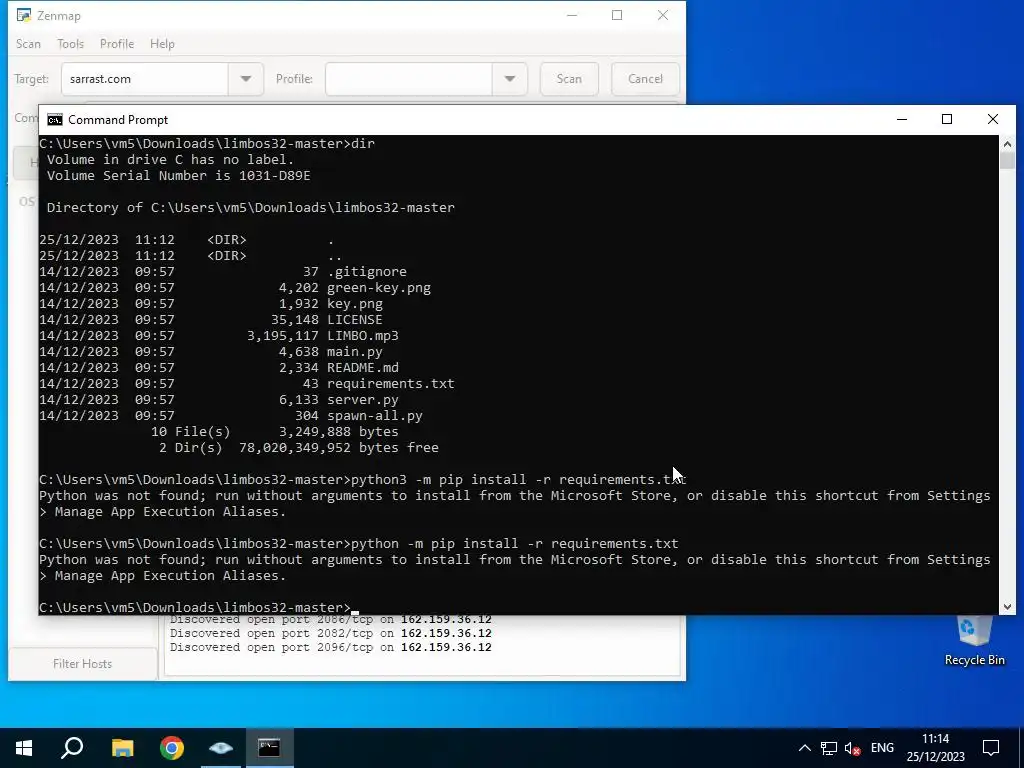Click the LIMBO.mp3 entry in dir listing

tap(362, 336)
